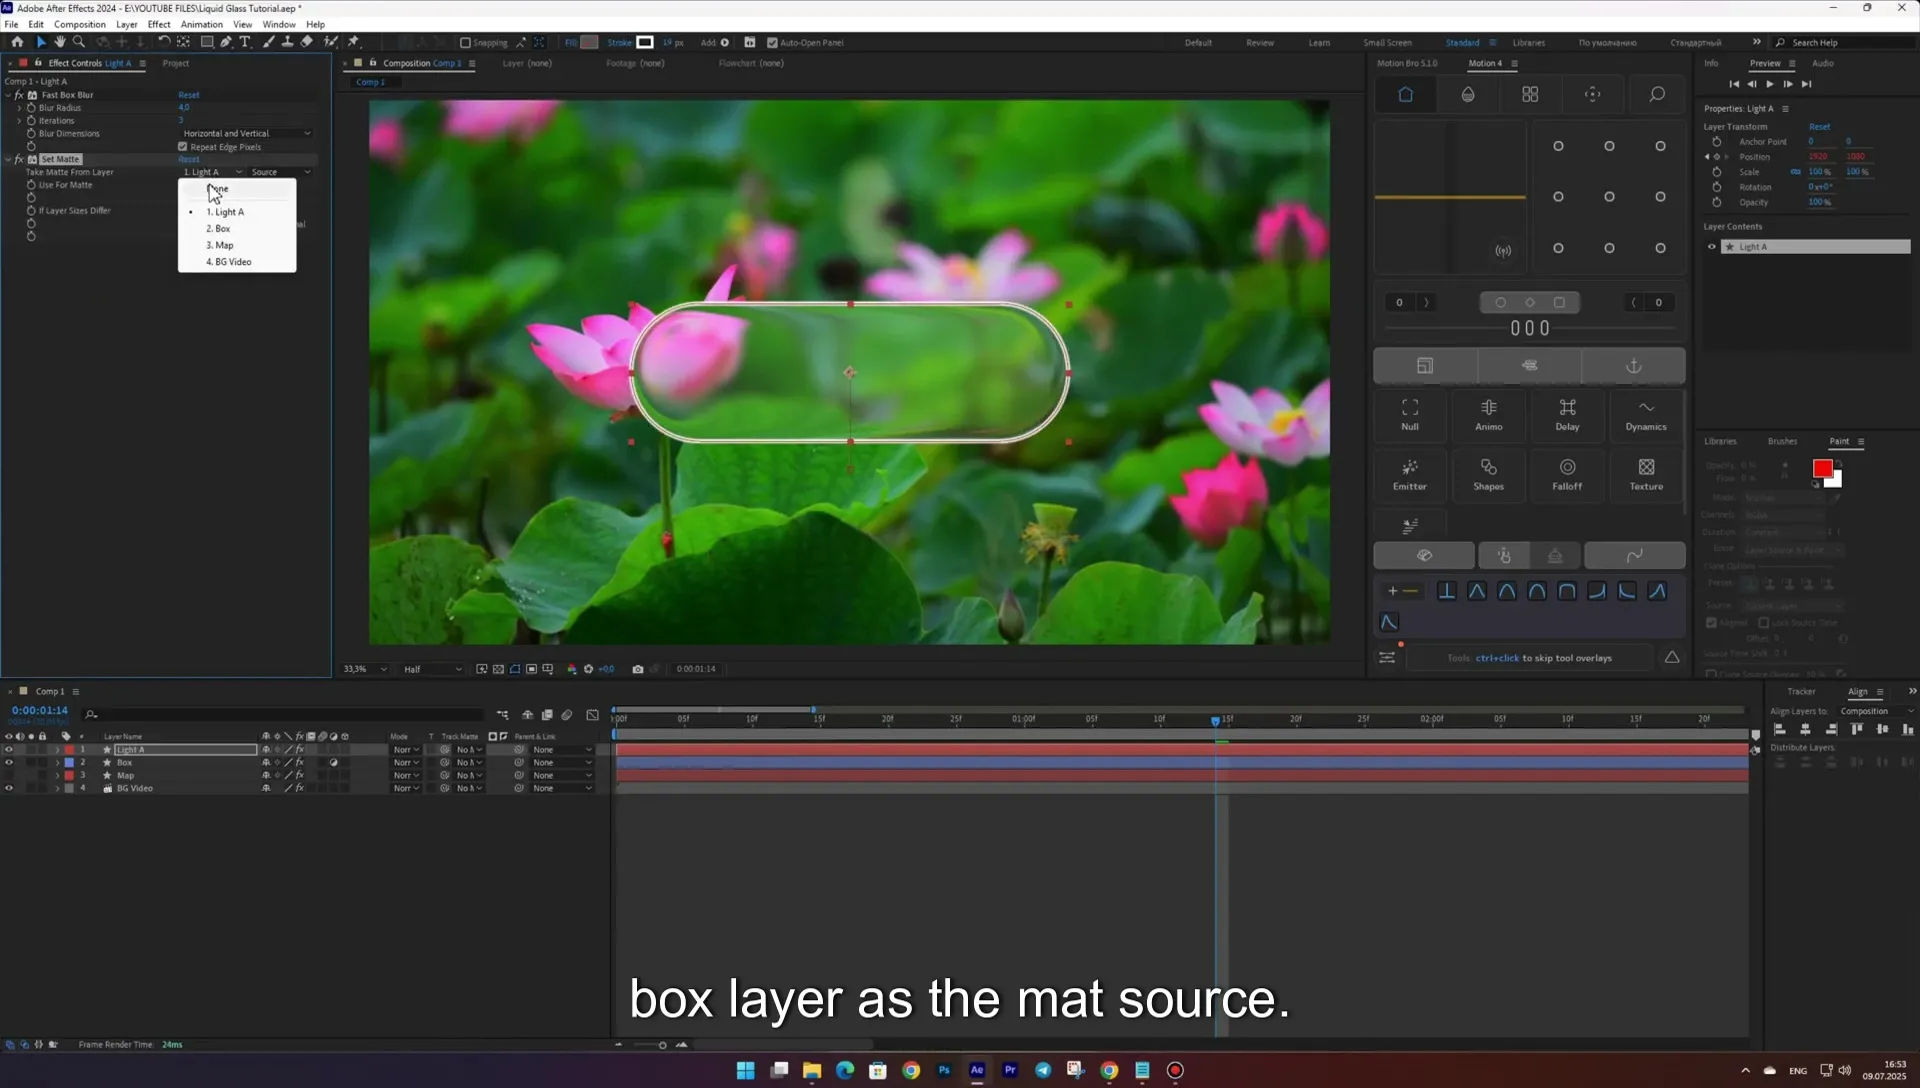1920x1088 pixels.
Task: Click the Null button in Motion Bro
Action: [1410, 414]
